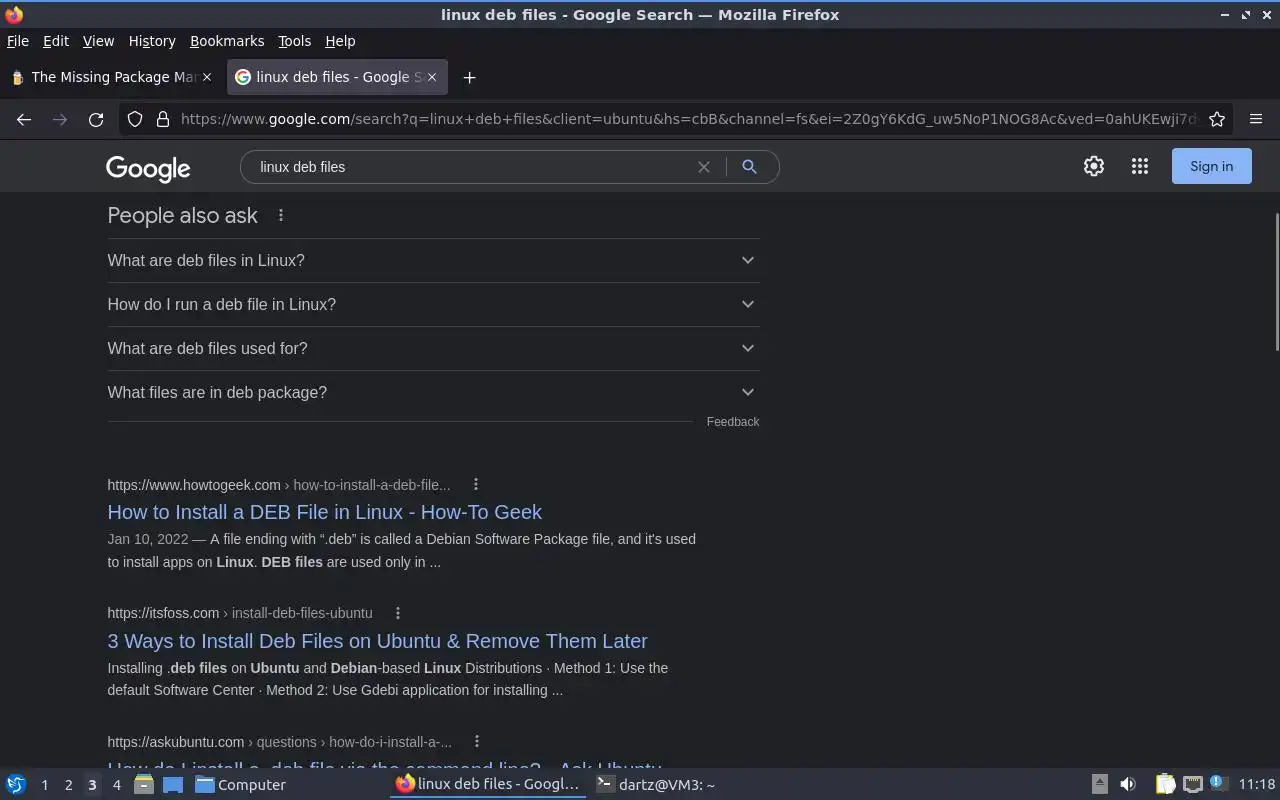1280x800 pixels.
Task: Open Google quick settings gear
Action: click(1094, 167)
